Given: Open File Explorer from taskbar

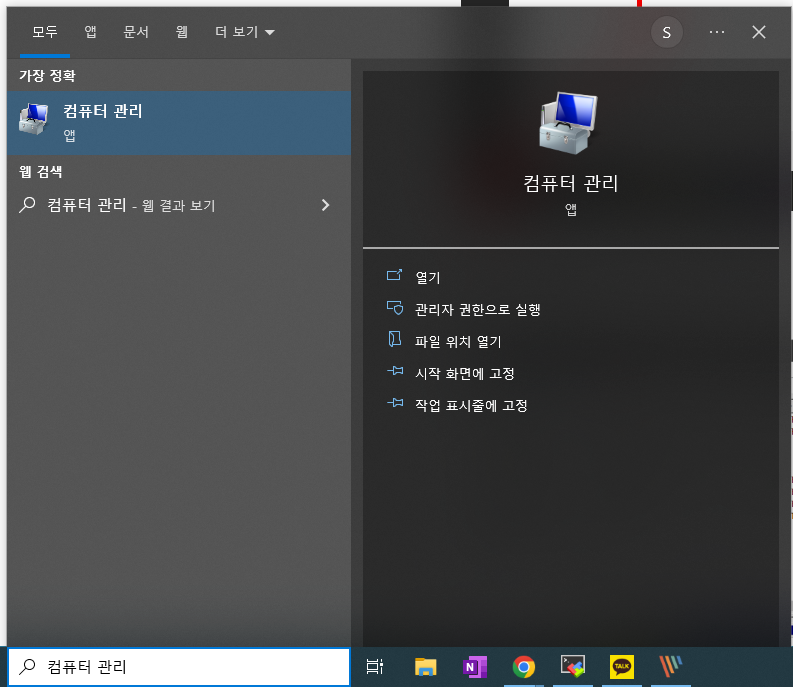Looking at the screenshot, I should [425, 667].
